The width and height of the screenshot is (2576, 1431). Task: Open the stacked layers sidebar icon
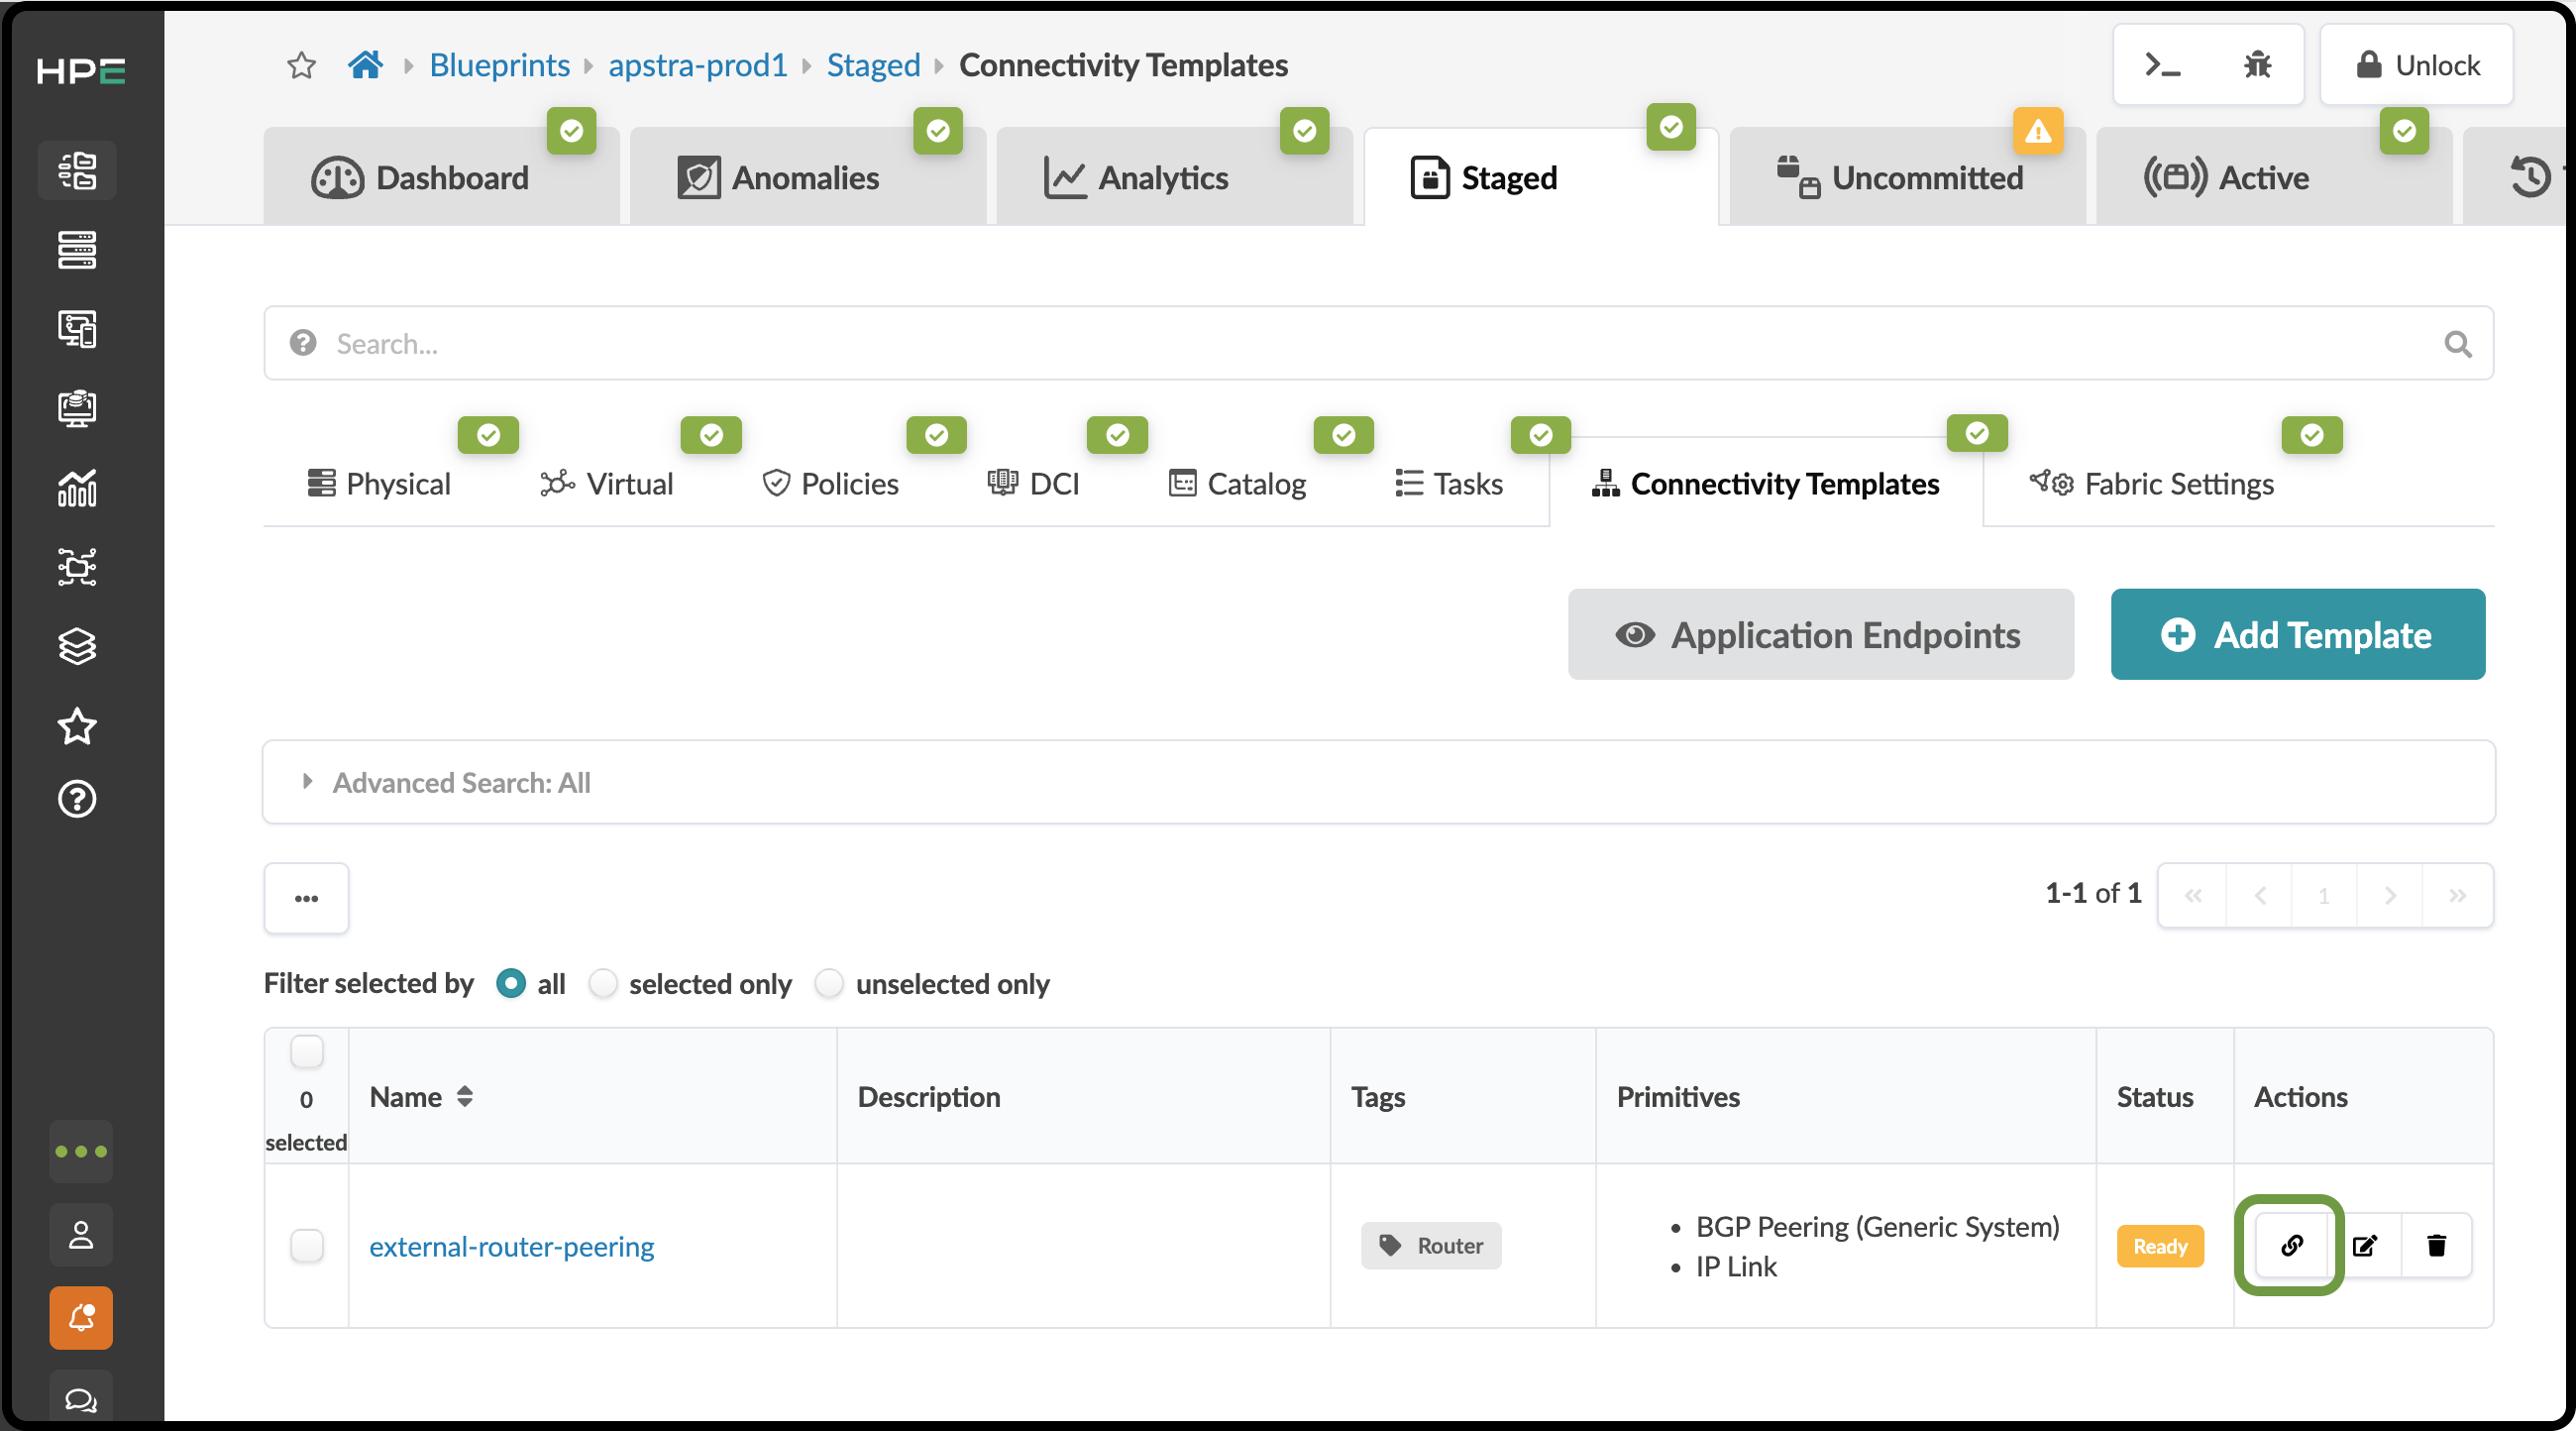[x=77, y=647]
